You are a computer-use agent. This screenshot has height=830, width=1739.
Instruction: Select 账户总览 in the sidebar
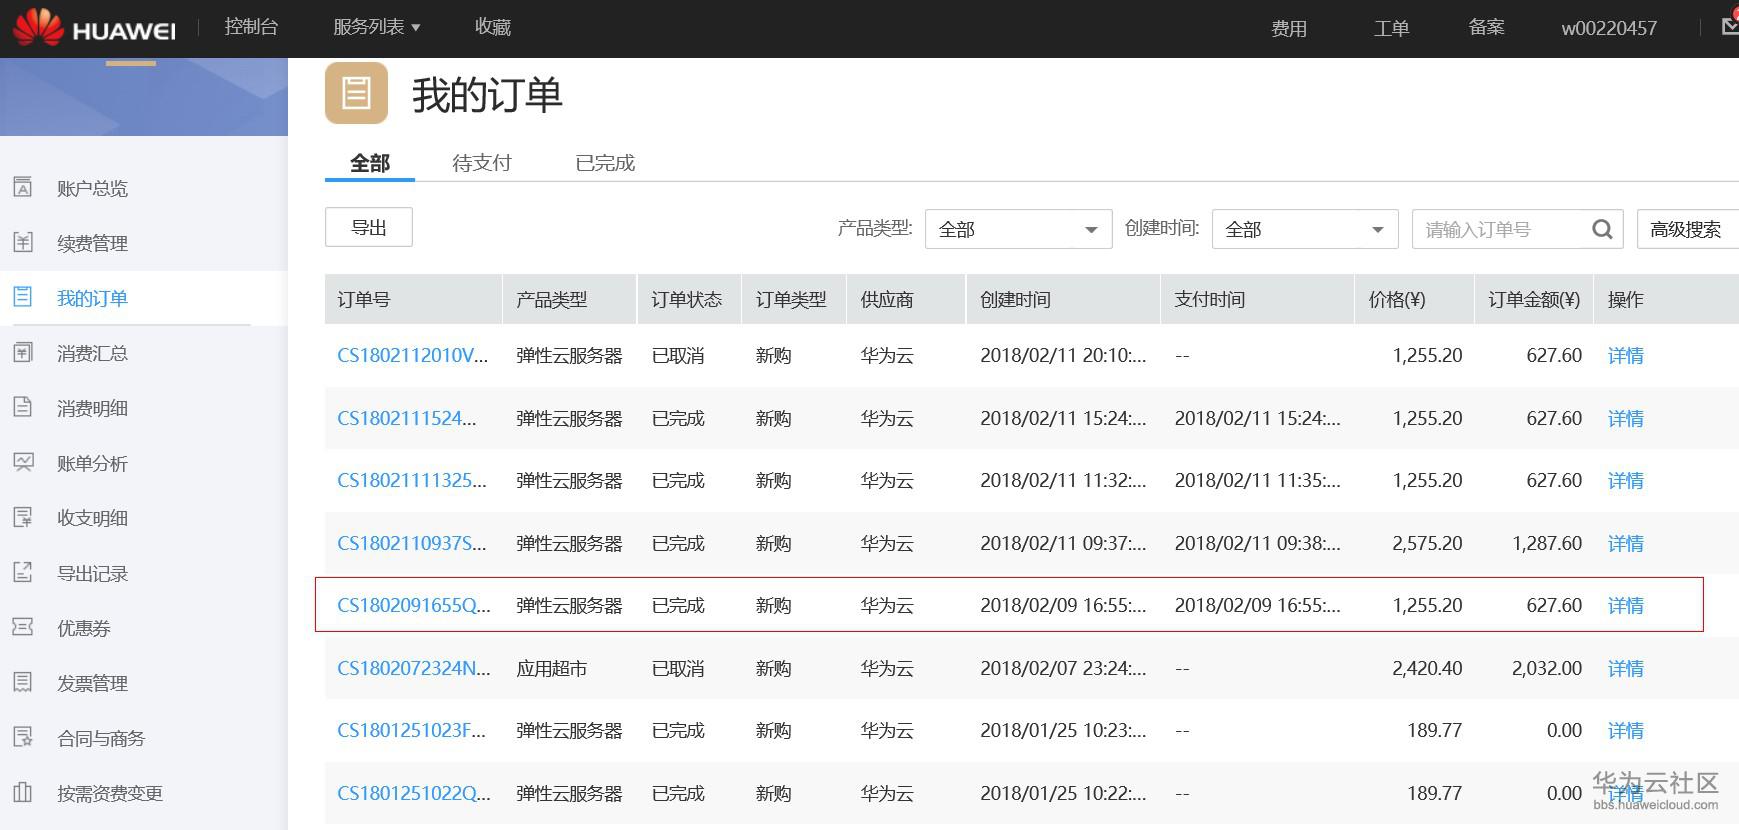coord(92,188)
